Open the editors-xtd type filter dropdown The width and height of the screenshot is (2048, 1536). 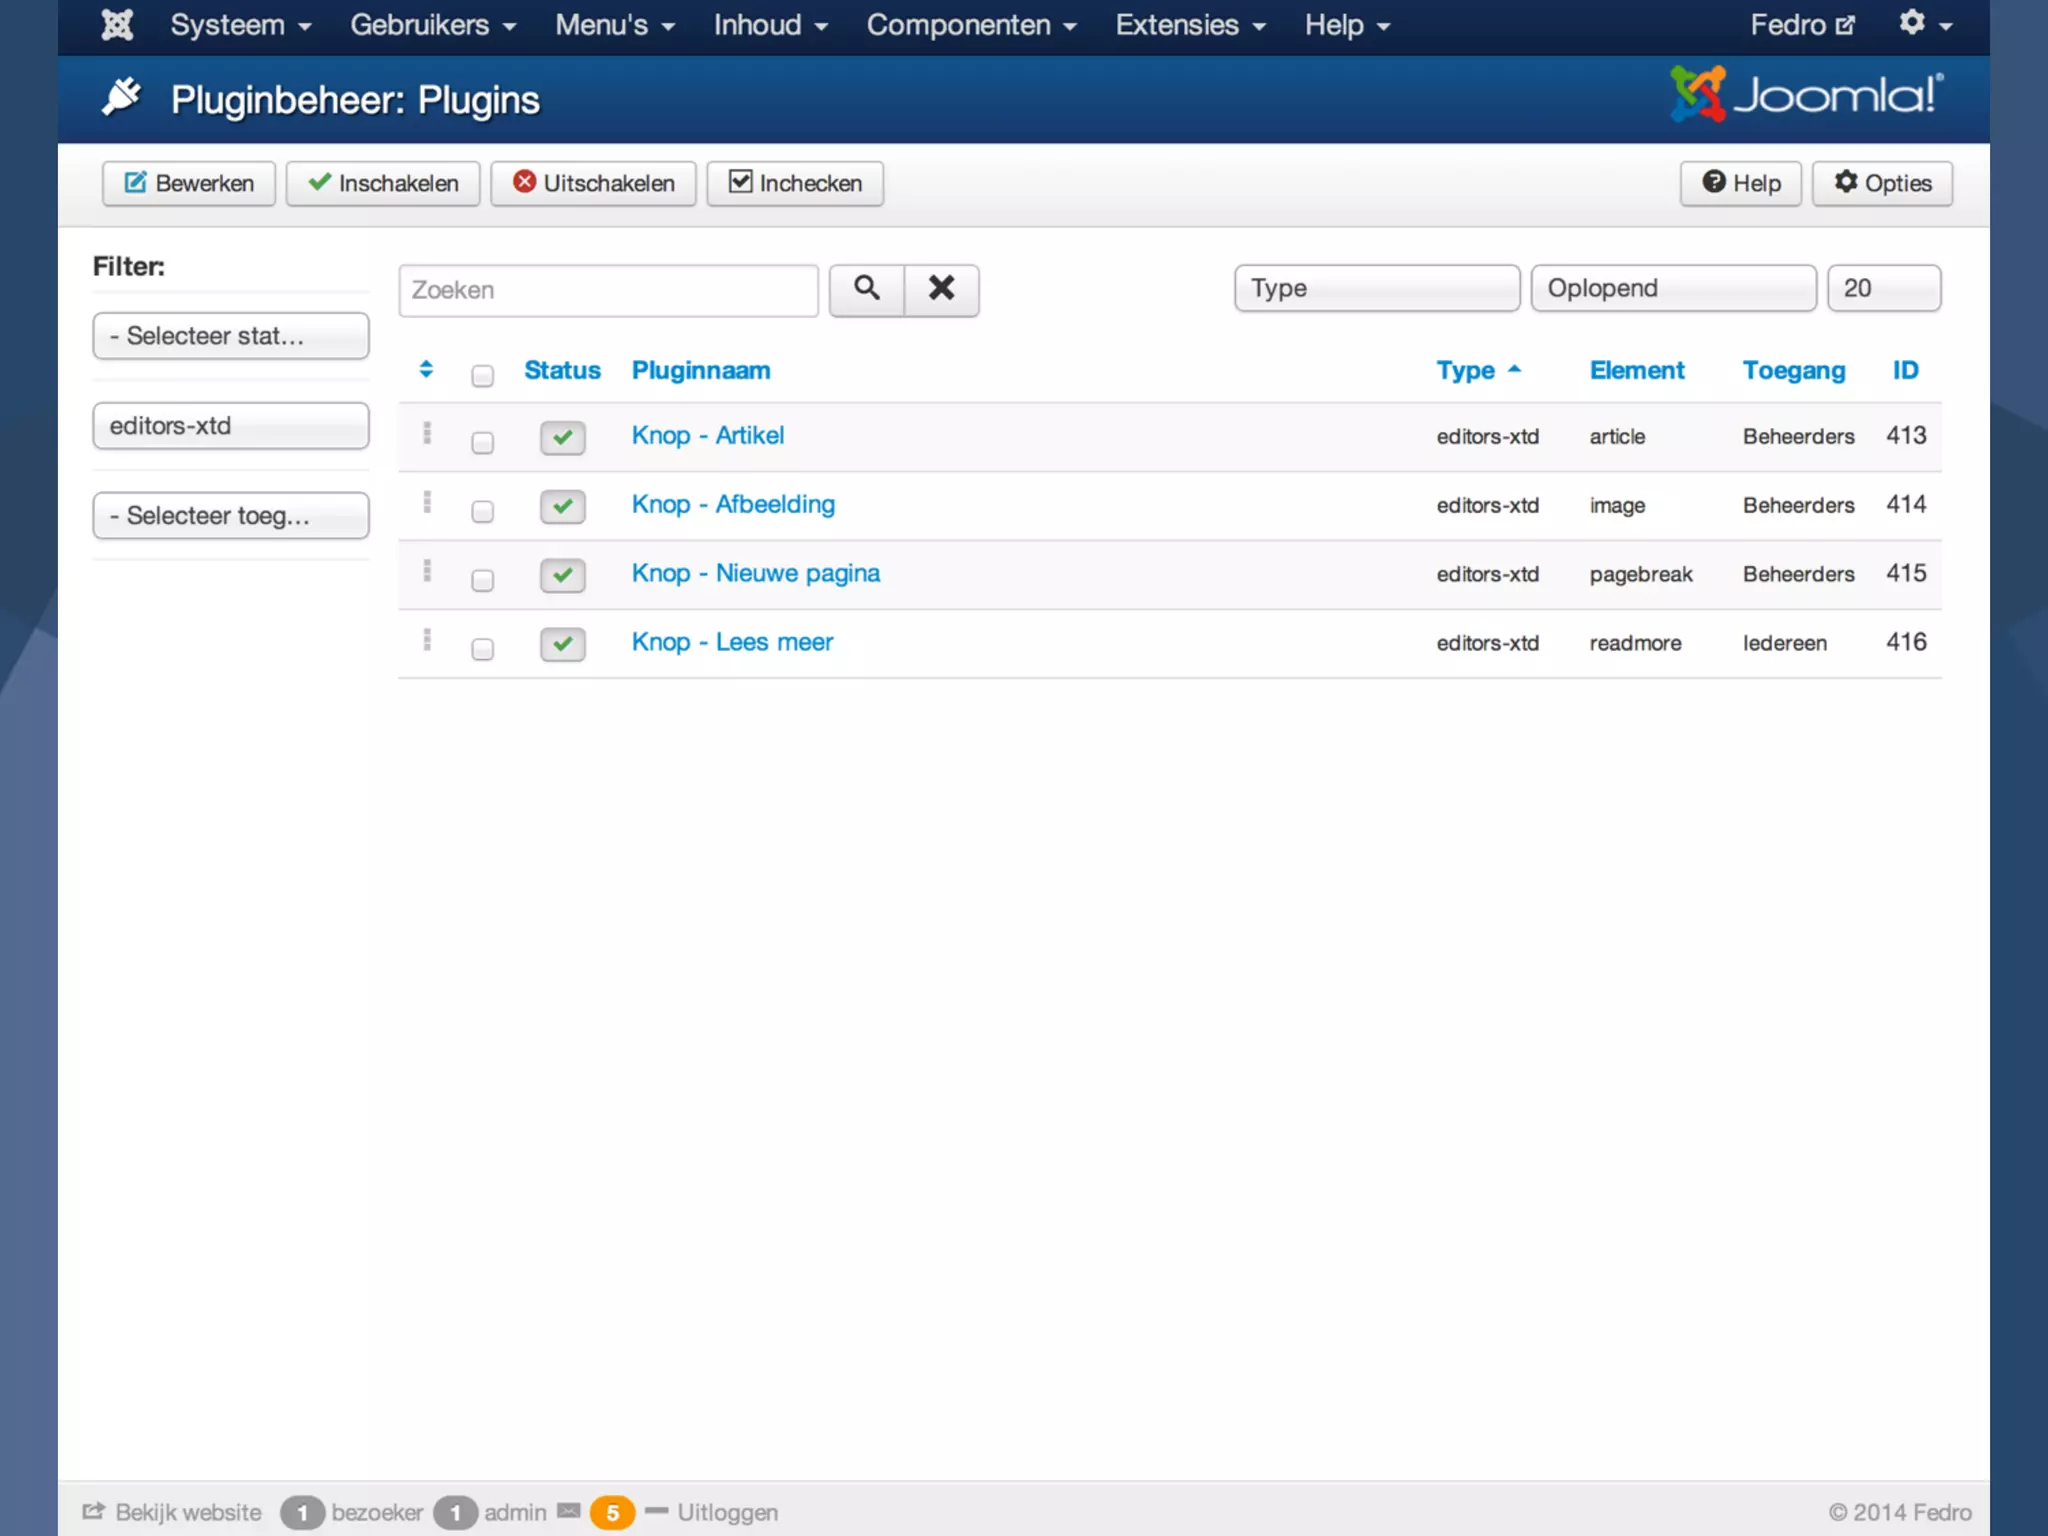click(x=230, y=426)
